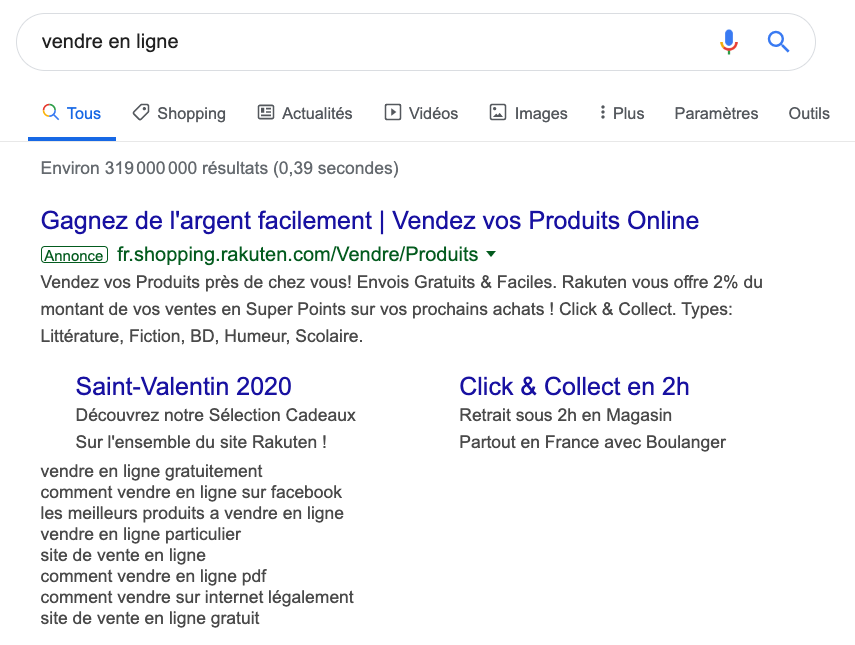
Task: Click the three-dot Plus icon
Action: pyautogui.click(x=602, y=112)
